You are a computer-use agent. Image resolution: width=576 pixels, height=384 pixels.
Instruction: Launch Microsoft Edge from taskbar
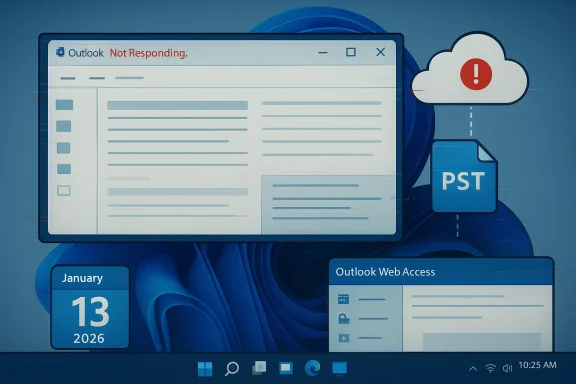click(x=313, y=368)
